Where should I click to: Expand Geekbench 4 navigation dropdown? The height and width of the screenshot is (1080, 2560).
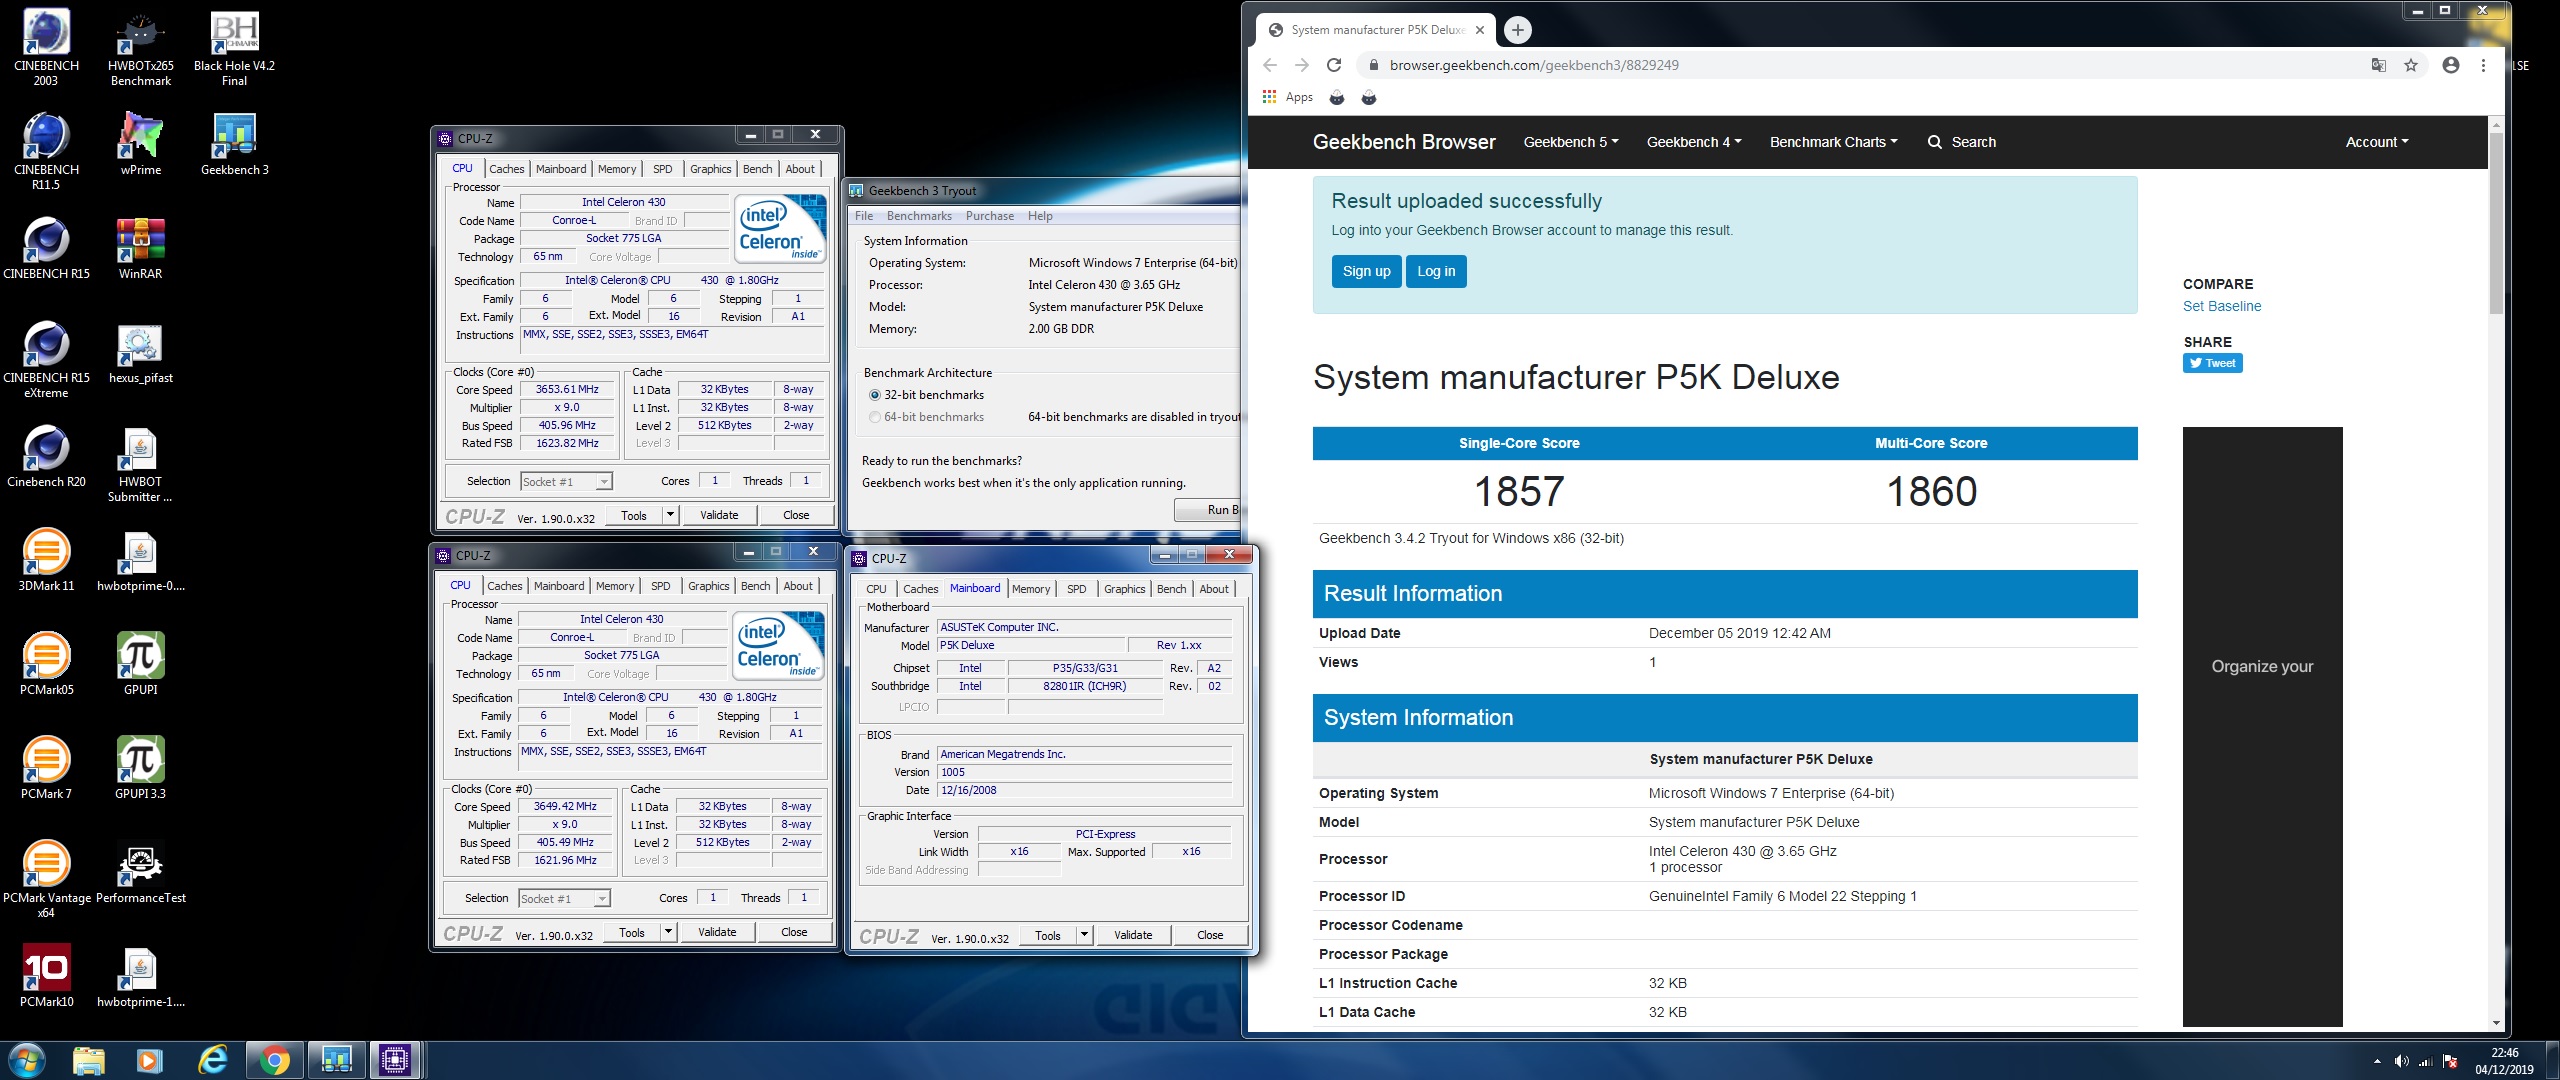(1694, 142)
